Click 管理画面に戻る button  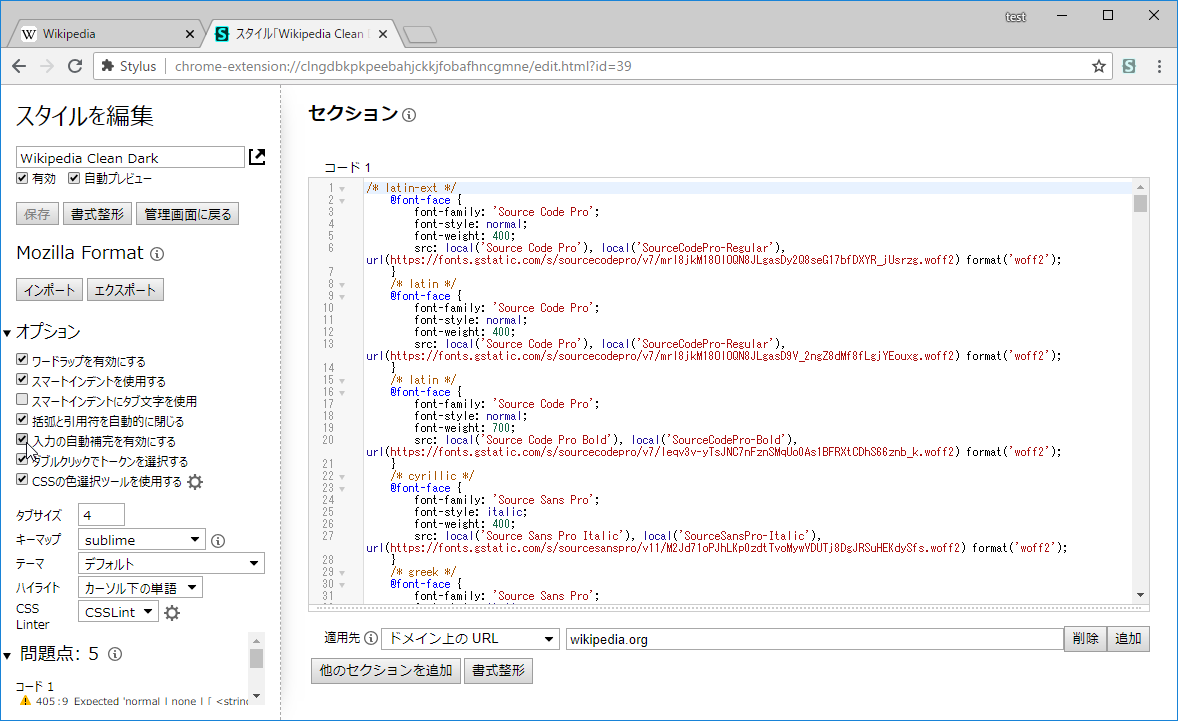(x=188, y=214)
